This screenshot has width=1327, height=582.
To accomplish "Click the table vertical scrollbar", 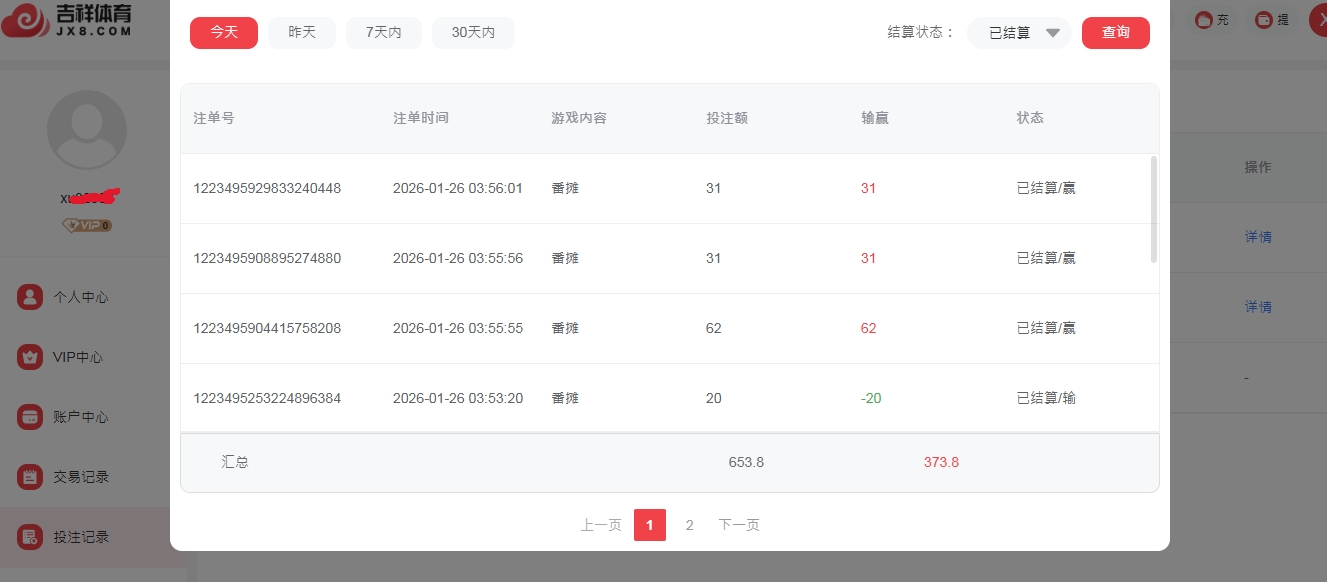I will pos(1154,210).
